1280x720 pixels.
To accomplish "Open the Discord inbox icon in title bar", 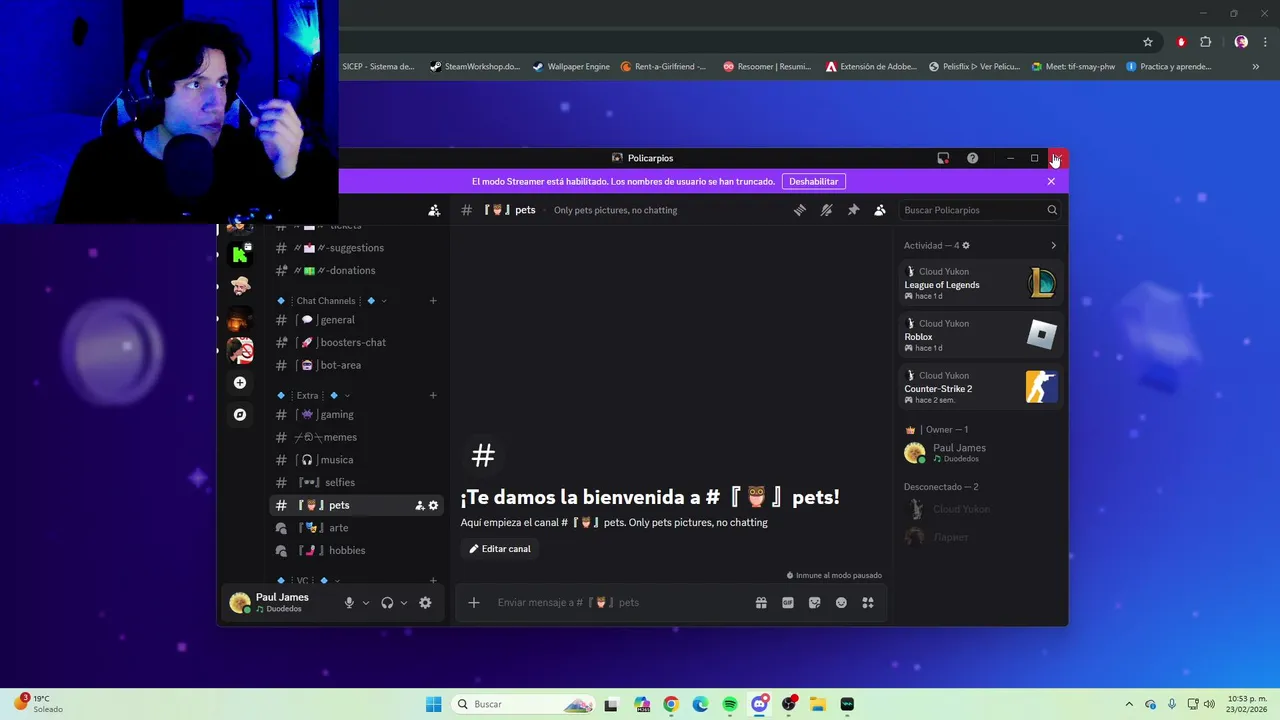I will 943,158.
